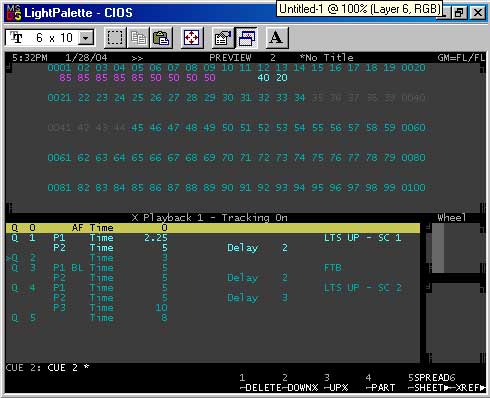Image resolution: width=490 pixels, height=398 pixels.
Task: Toggle full screen with red arrows icon
Action: (192, 38)
